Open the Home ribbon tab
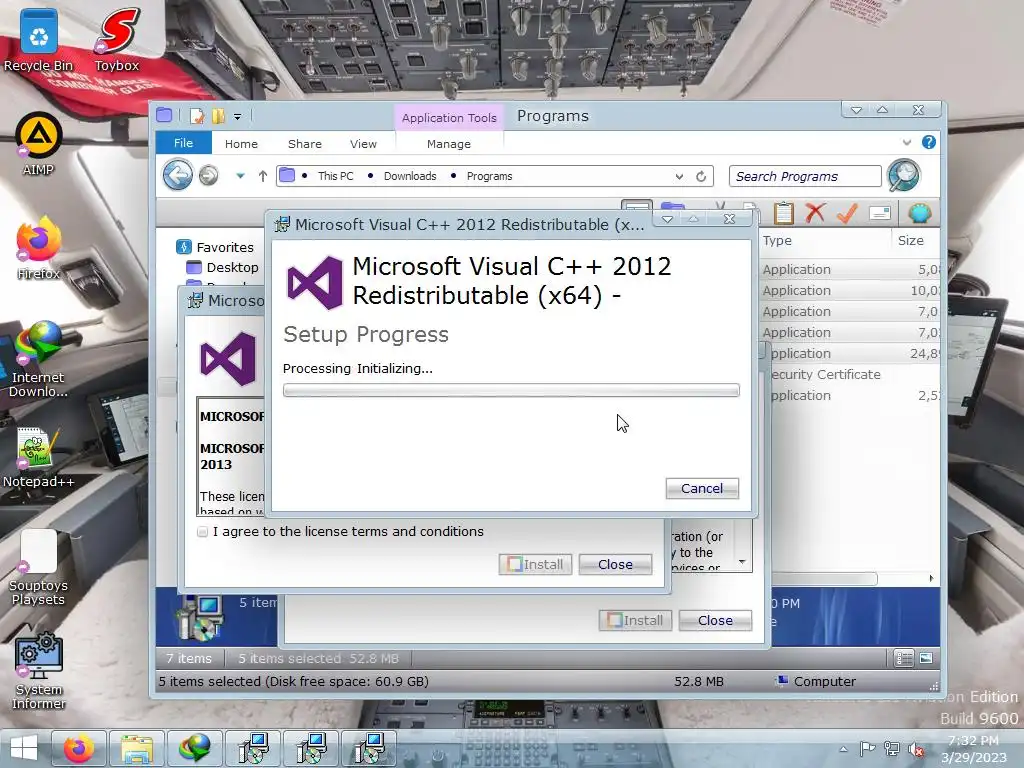This screenshot has width=1024, height=768. (x=241, y=144)
